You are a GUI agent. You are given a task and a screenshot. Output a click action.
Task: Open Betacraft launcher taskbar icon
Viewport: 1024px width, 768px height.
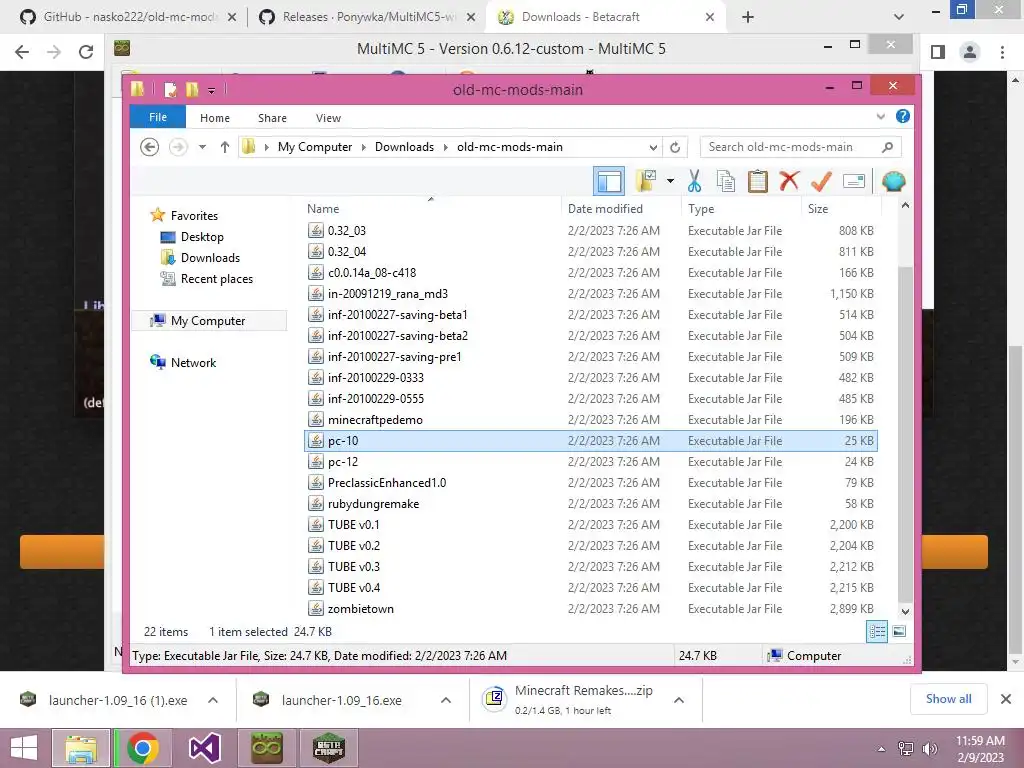328,748
